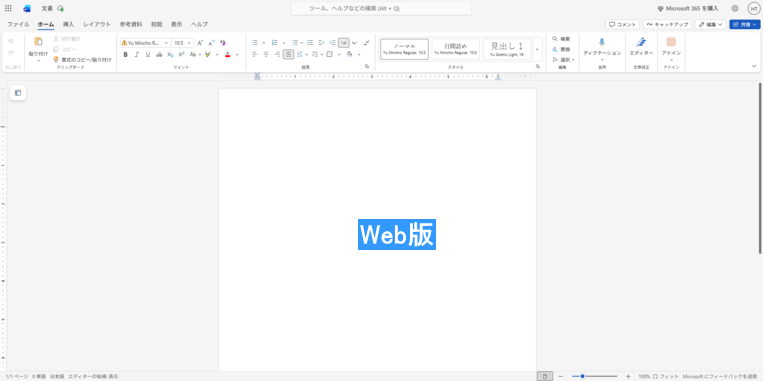
Task: Click the red font color swatch
Action: point(227,54)
